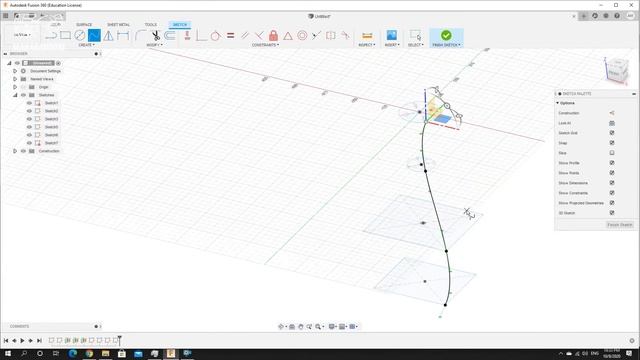Click the timeline Play button

click(x=22, y=340)
